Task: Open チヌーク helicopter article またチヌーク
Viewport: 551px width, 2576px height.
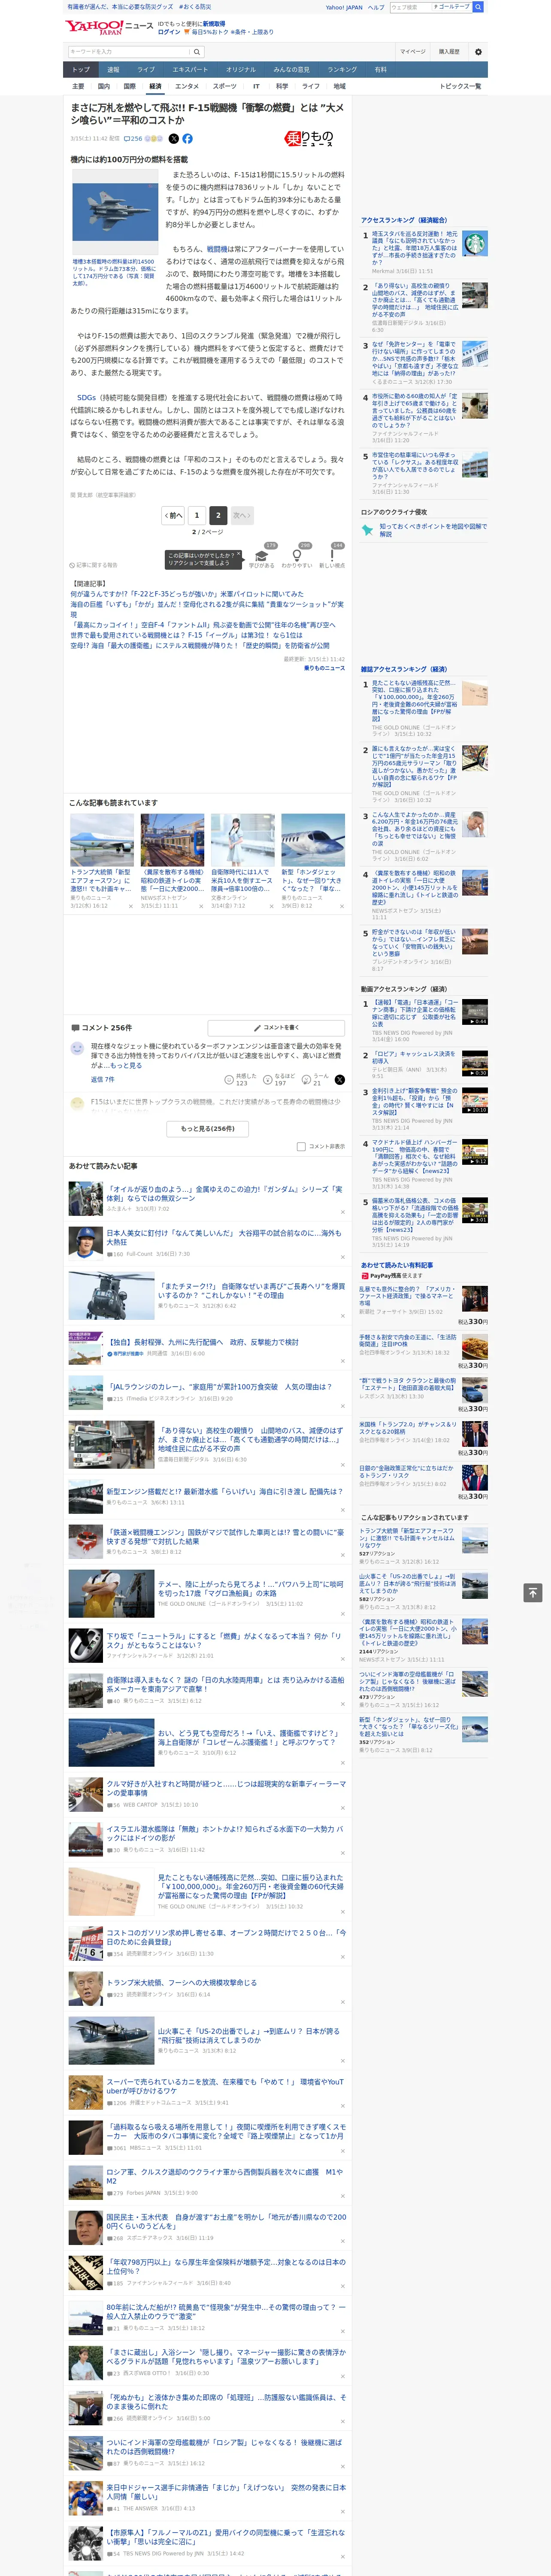Action: point(251,1292)
